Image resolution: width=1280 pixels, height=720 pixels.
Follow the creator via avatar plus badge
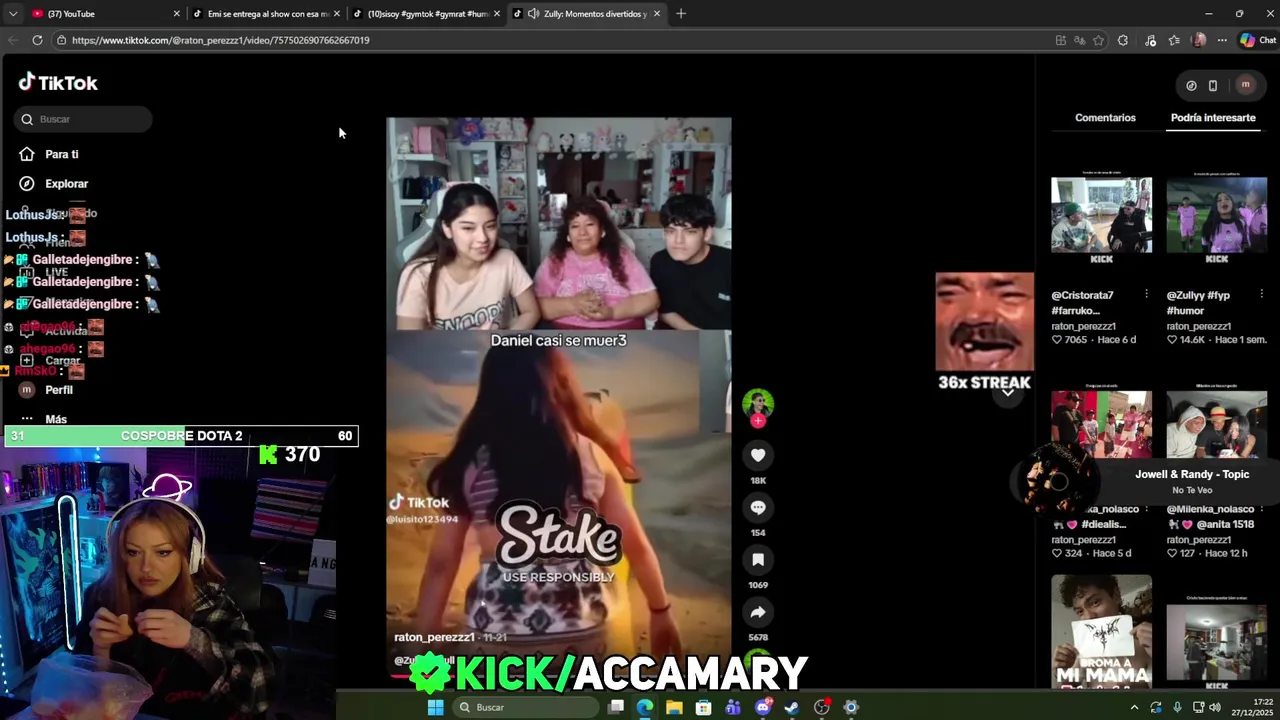[758, 421]
